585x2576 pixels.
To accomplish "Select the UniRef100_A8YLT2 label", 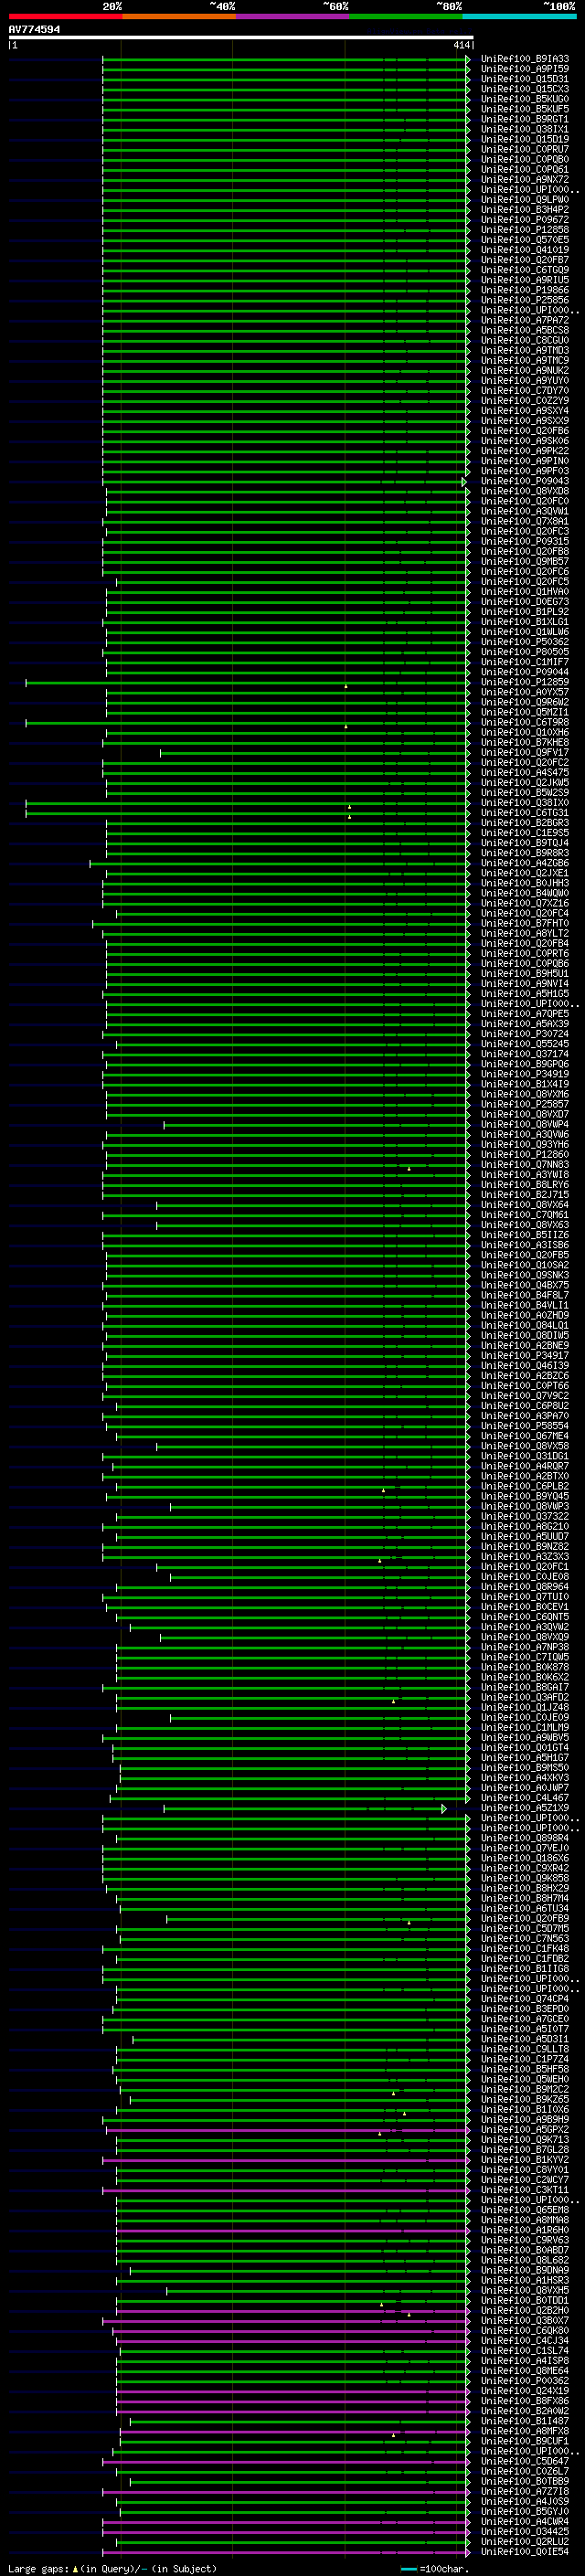I will pos(524,934).
